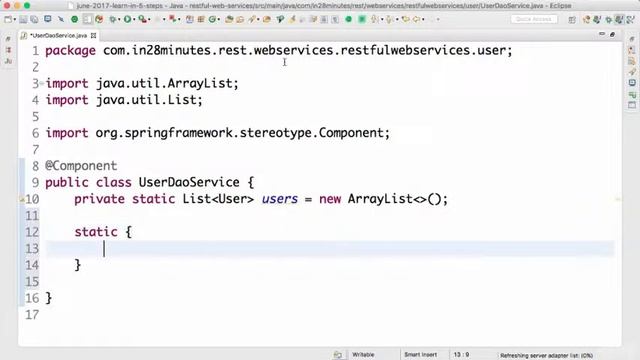The width and height of the screenshot is (640, 360).
Task: Open the JUnit view in left sidebar
Action: [8, 61]
